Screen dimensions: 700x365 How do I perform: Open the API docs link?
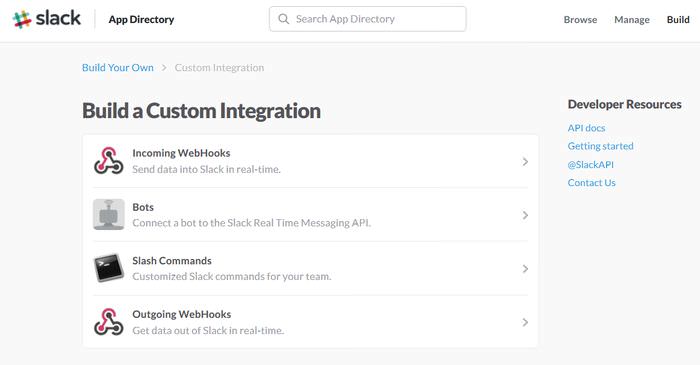586,128
